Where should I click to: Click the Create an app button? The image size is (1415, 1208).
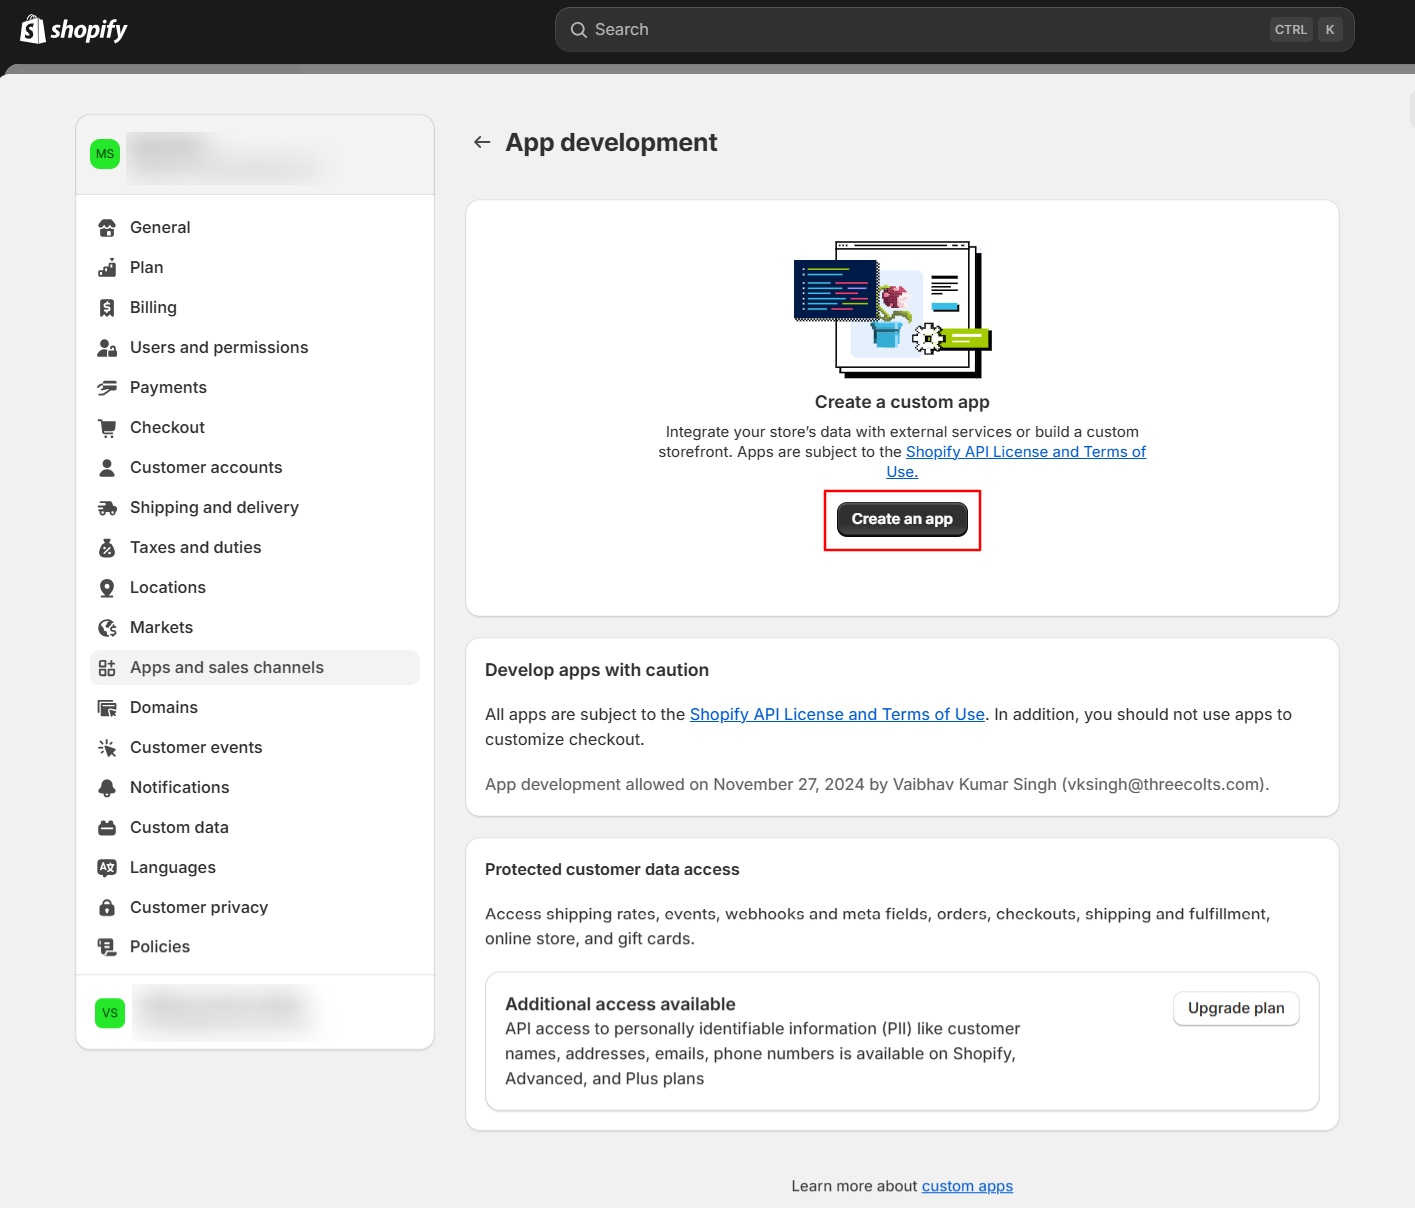(902, 519)
